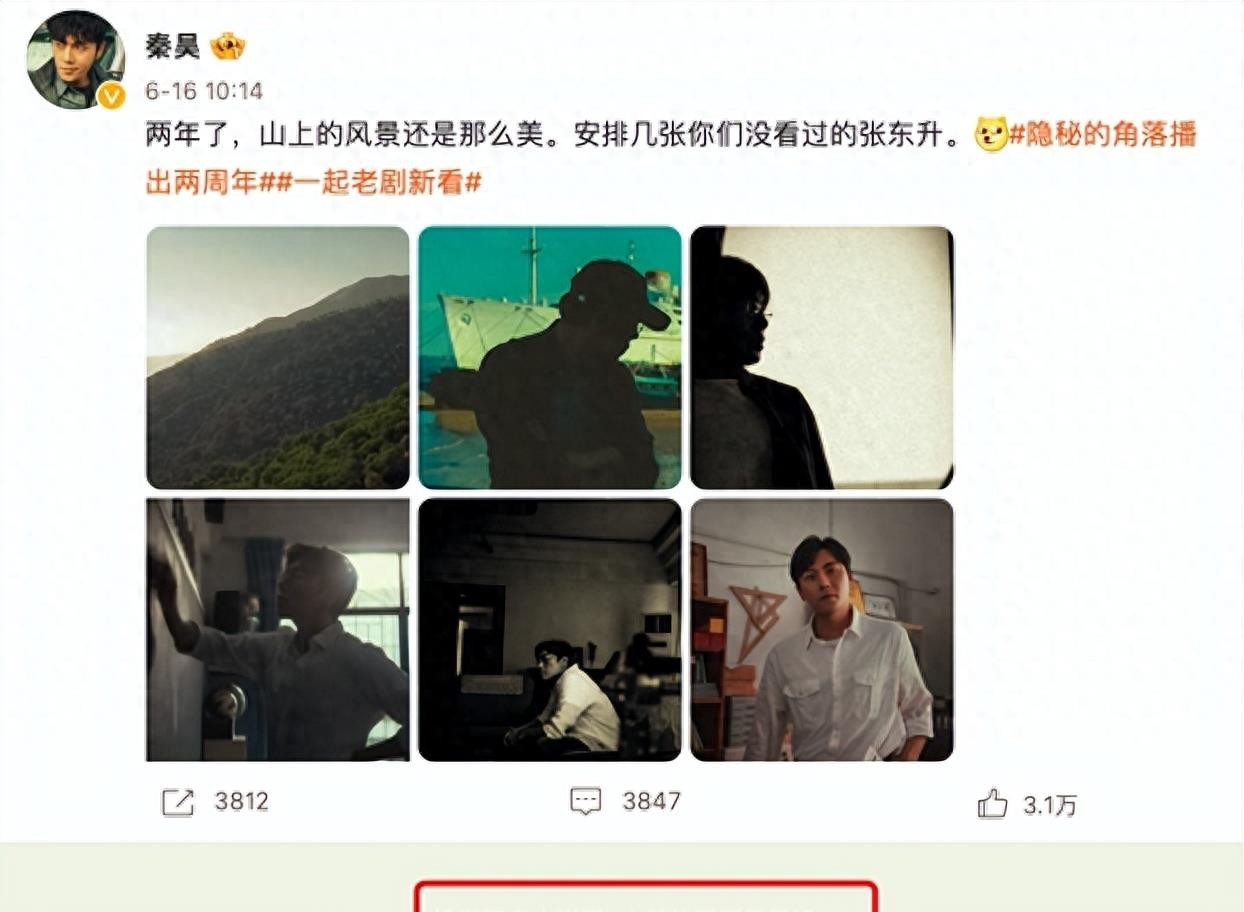Click the yellow verified badge on avatar

111,95
